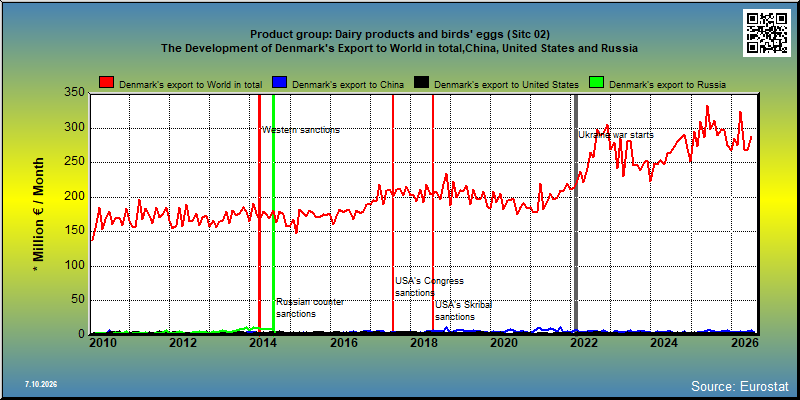Image resolution: width=800 pixels, height=400 pixels.
Task: Select legend label Denmark's export to Russia
Action: point(667,85)
